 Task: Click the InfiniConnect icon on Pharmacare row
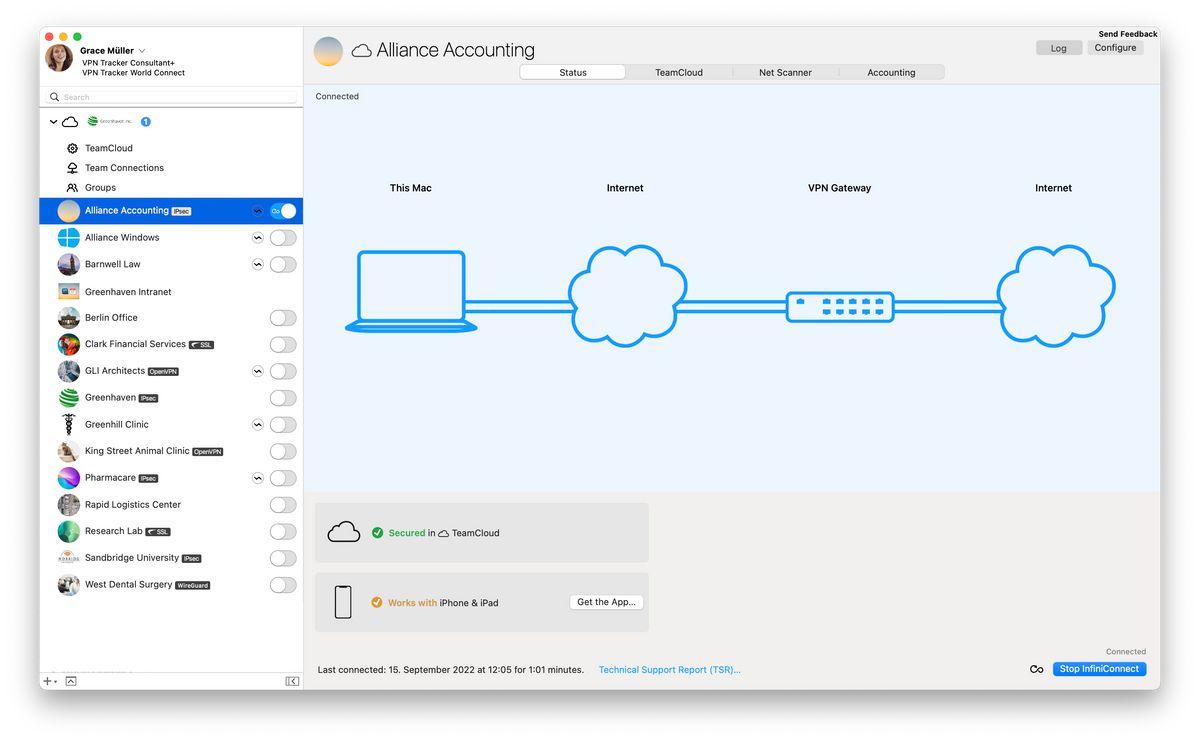pyautogui.click(x=258, y=478)
